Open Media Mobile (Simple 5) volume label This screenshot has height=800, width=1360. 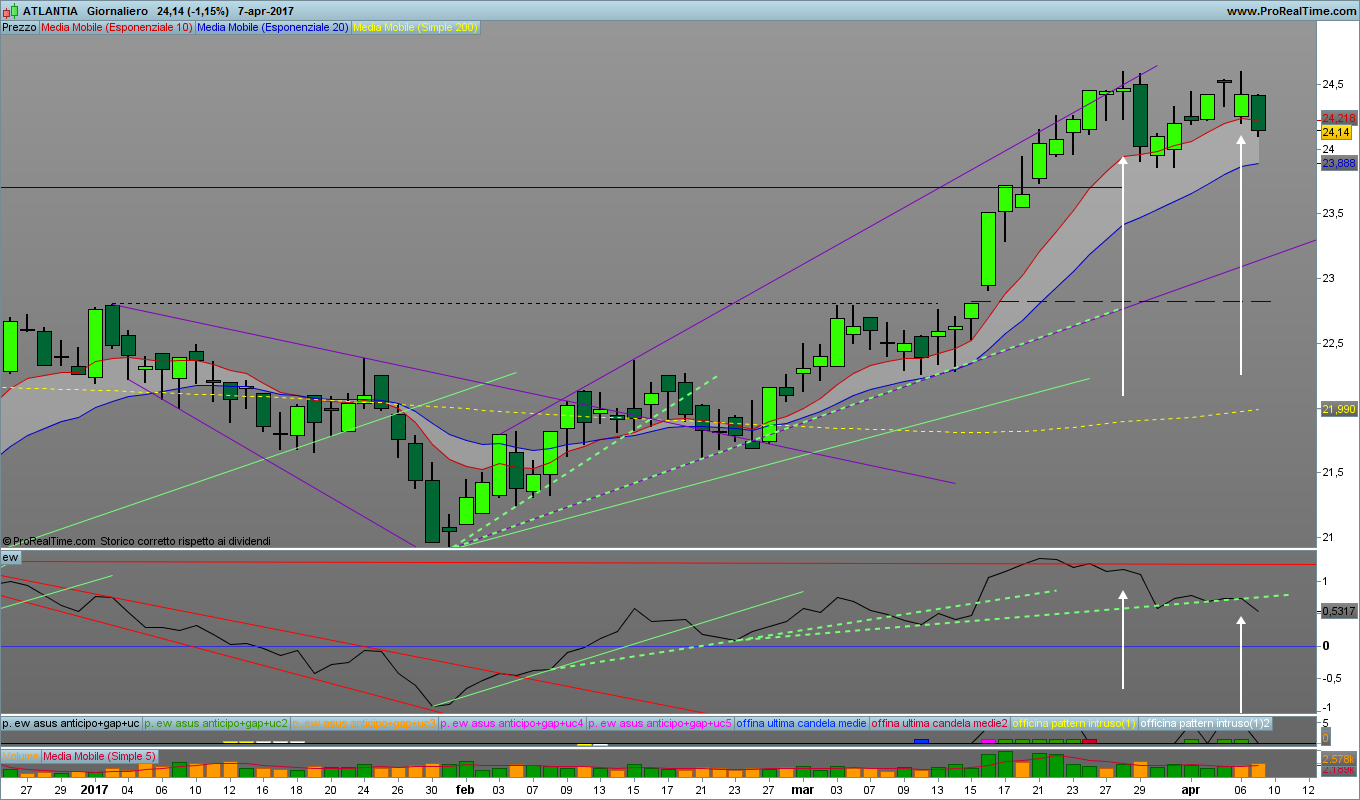click(x=99, y=756)
